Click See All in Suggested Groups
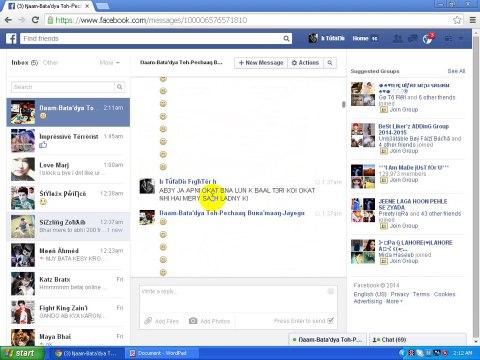This screenshot has width=480, height=360. pyautogui.click(x=456, y=71)
